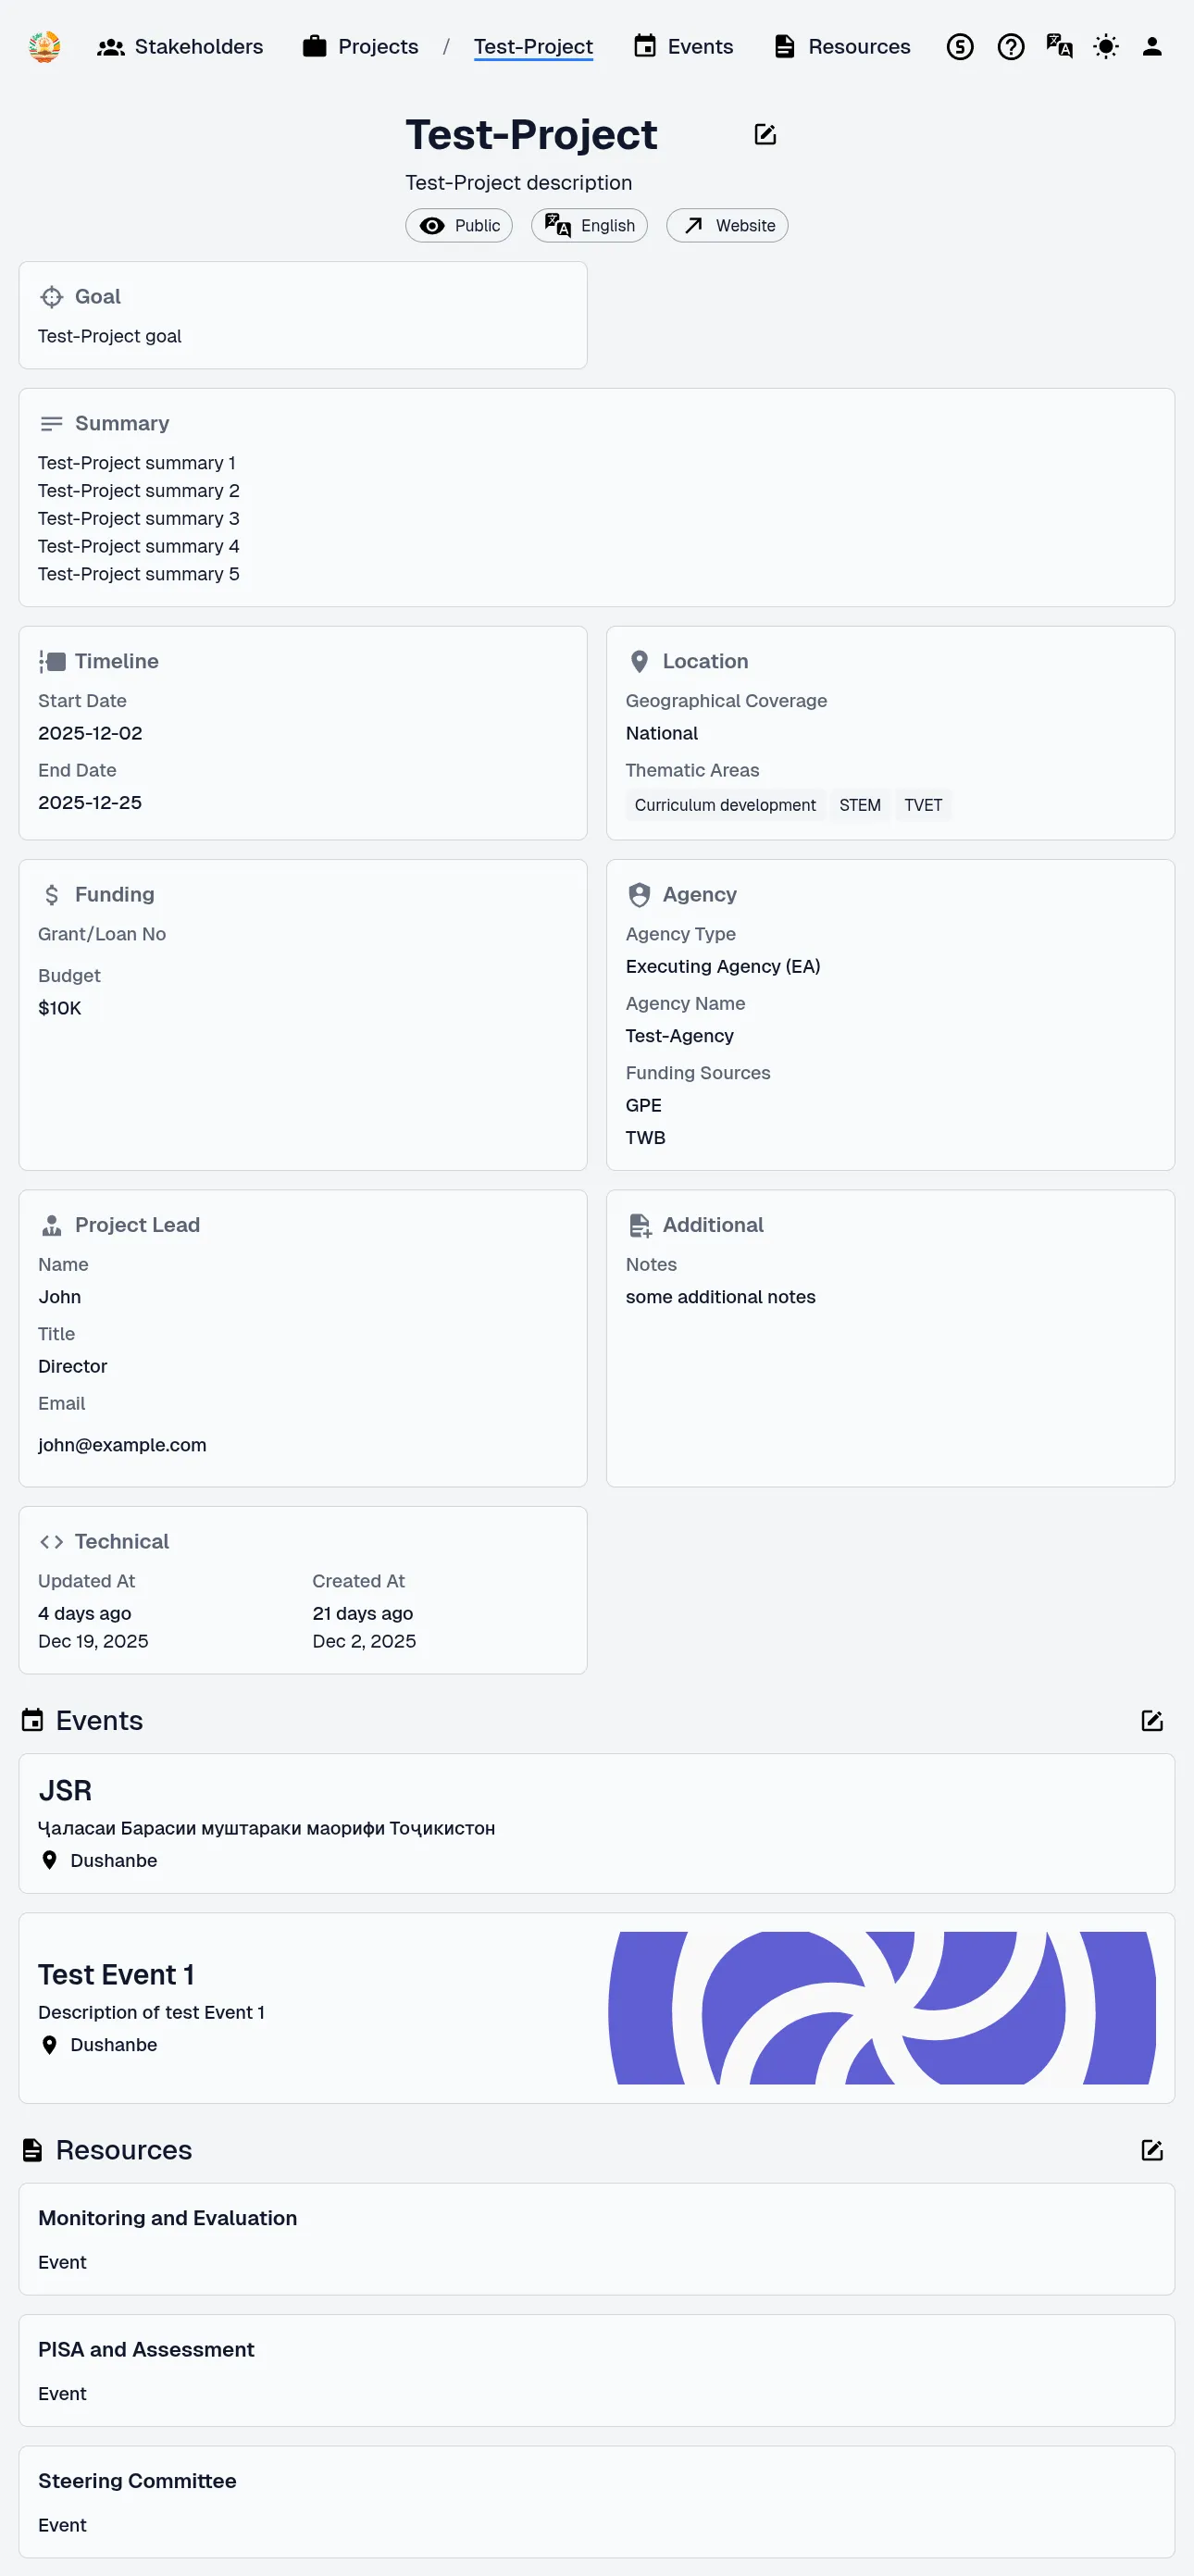Screen dimensions: 1194x2576
Task: Open the currency icon in the header
Action: click(x=959, y=47)
